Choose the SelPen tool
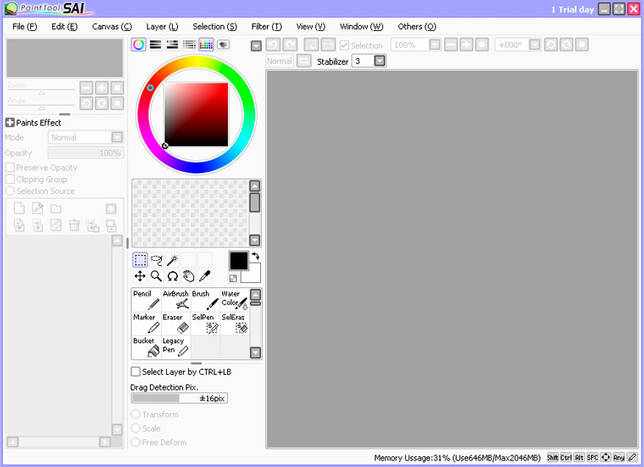The height and width of the screenshot is (467, 644). click(205, 323)
